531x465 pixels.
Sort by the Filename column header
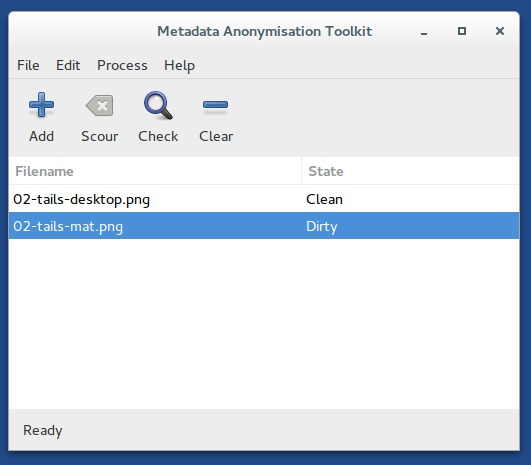[155, 171]
